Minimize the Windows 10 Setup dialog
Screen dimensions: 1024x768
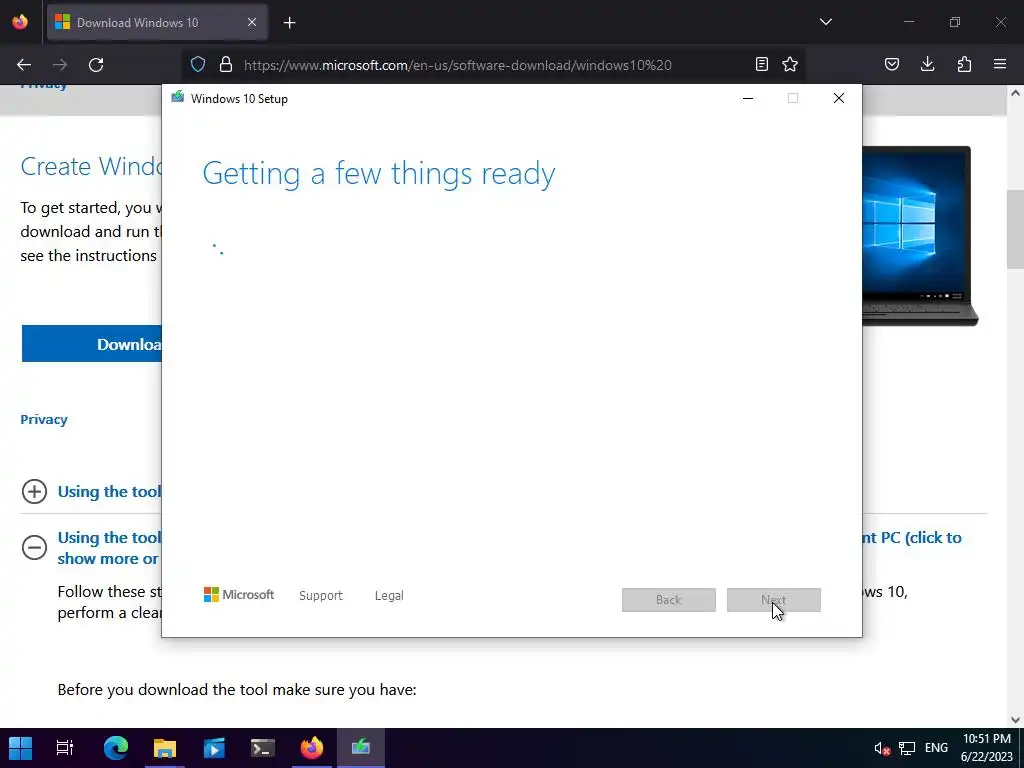748,98
